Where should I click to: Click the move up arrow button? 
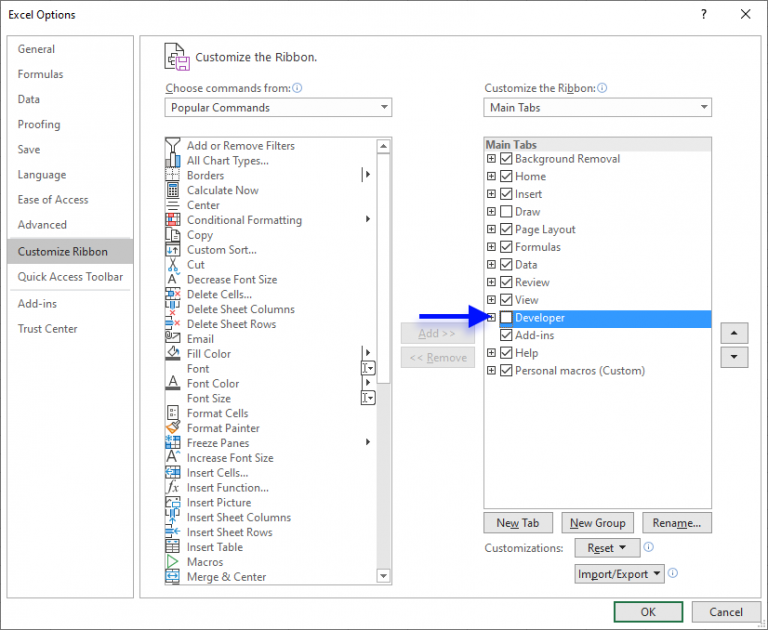pyautogui.click(x=734, y=333)
